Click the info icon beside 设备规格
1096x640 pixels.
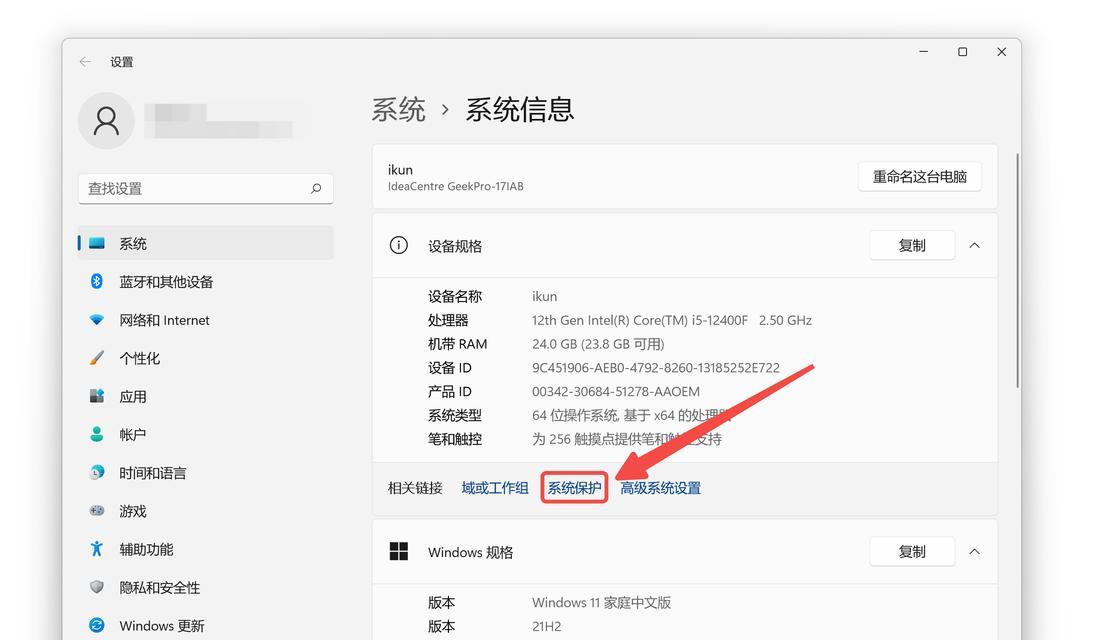point(398,245)
